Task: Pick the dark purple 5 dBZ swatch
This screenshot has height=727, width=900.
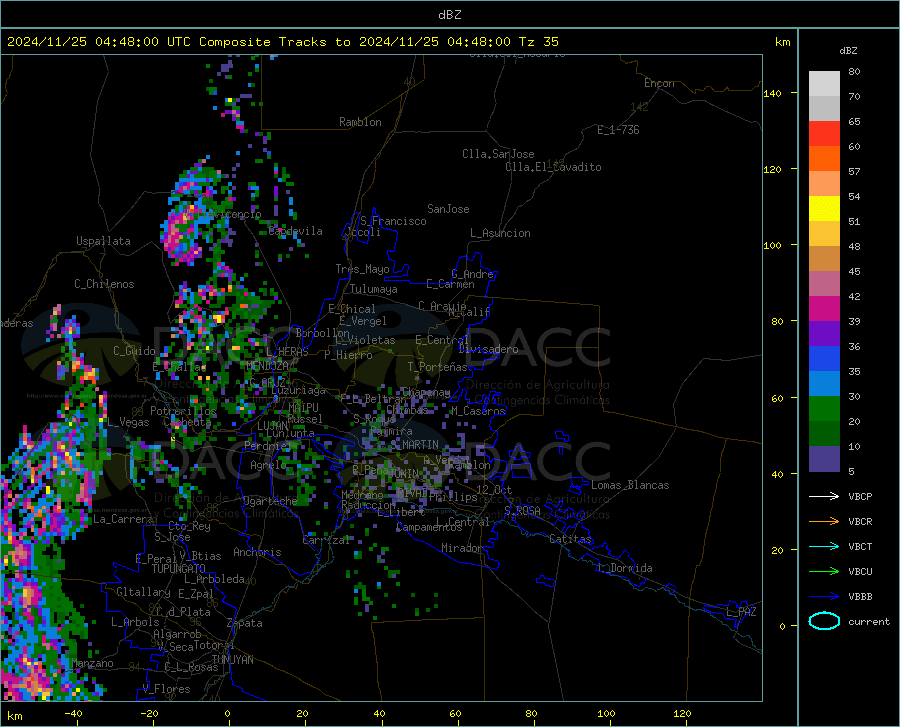Action: pos(824,459)
